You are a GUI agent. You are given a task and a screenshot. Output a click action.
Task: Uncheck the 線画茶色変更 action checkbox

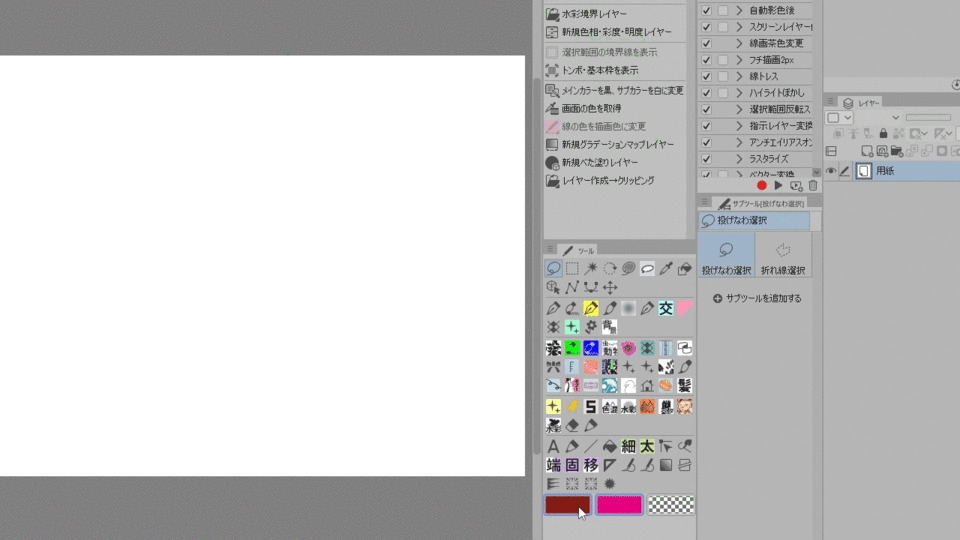pos(707,43)
